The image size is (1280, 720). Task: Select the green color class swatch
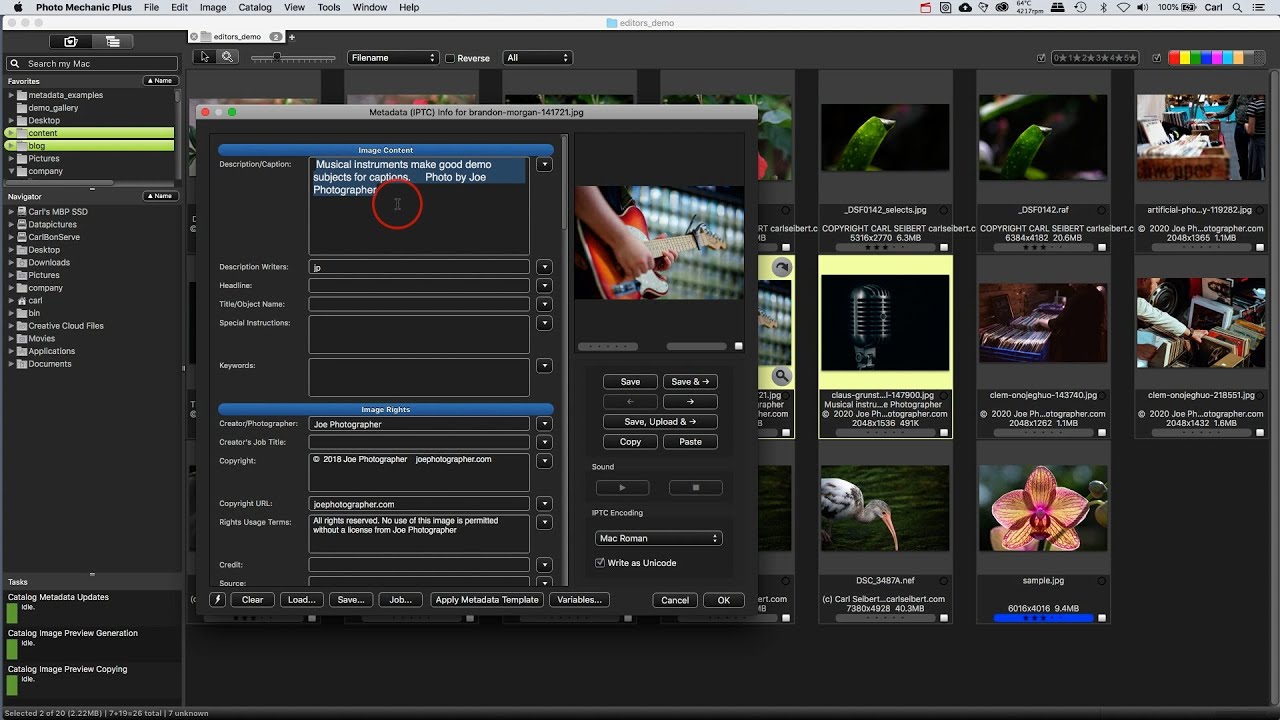coord(1195,58)
